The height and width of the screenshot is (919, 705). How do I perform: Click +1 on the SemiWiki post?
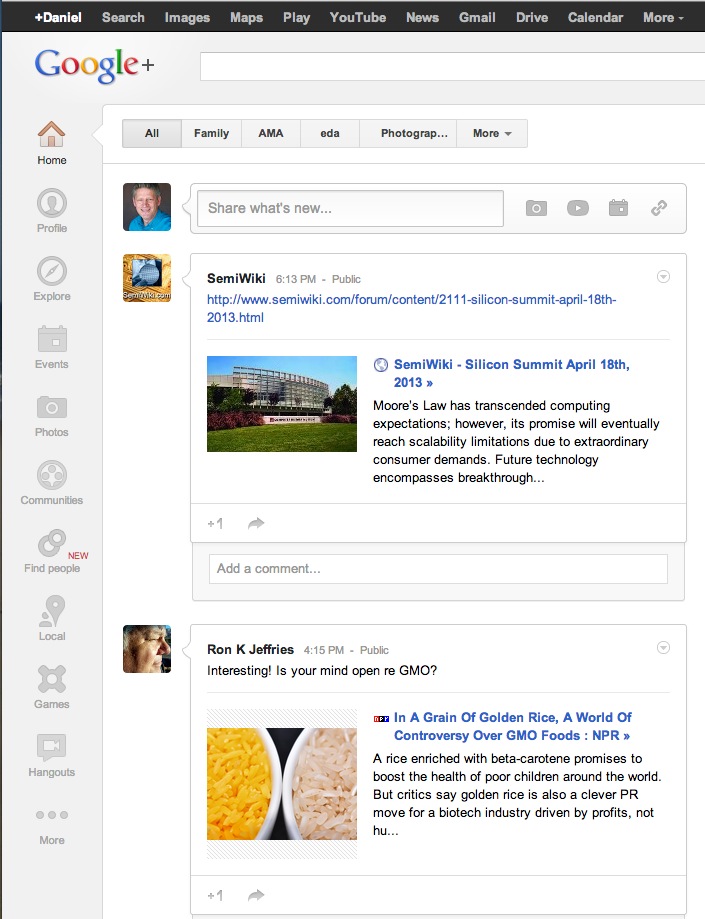coord(215,523)
